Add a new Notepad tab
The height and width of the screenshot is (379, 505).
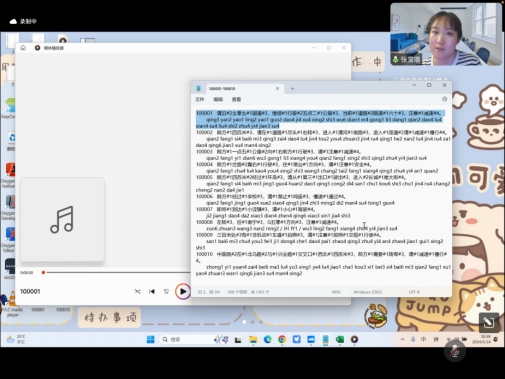292,88
